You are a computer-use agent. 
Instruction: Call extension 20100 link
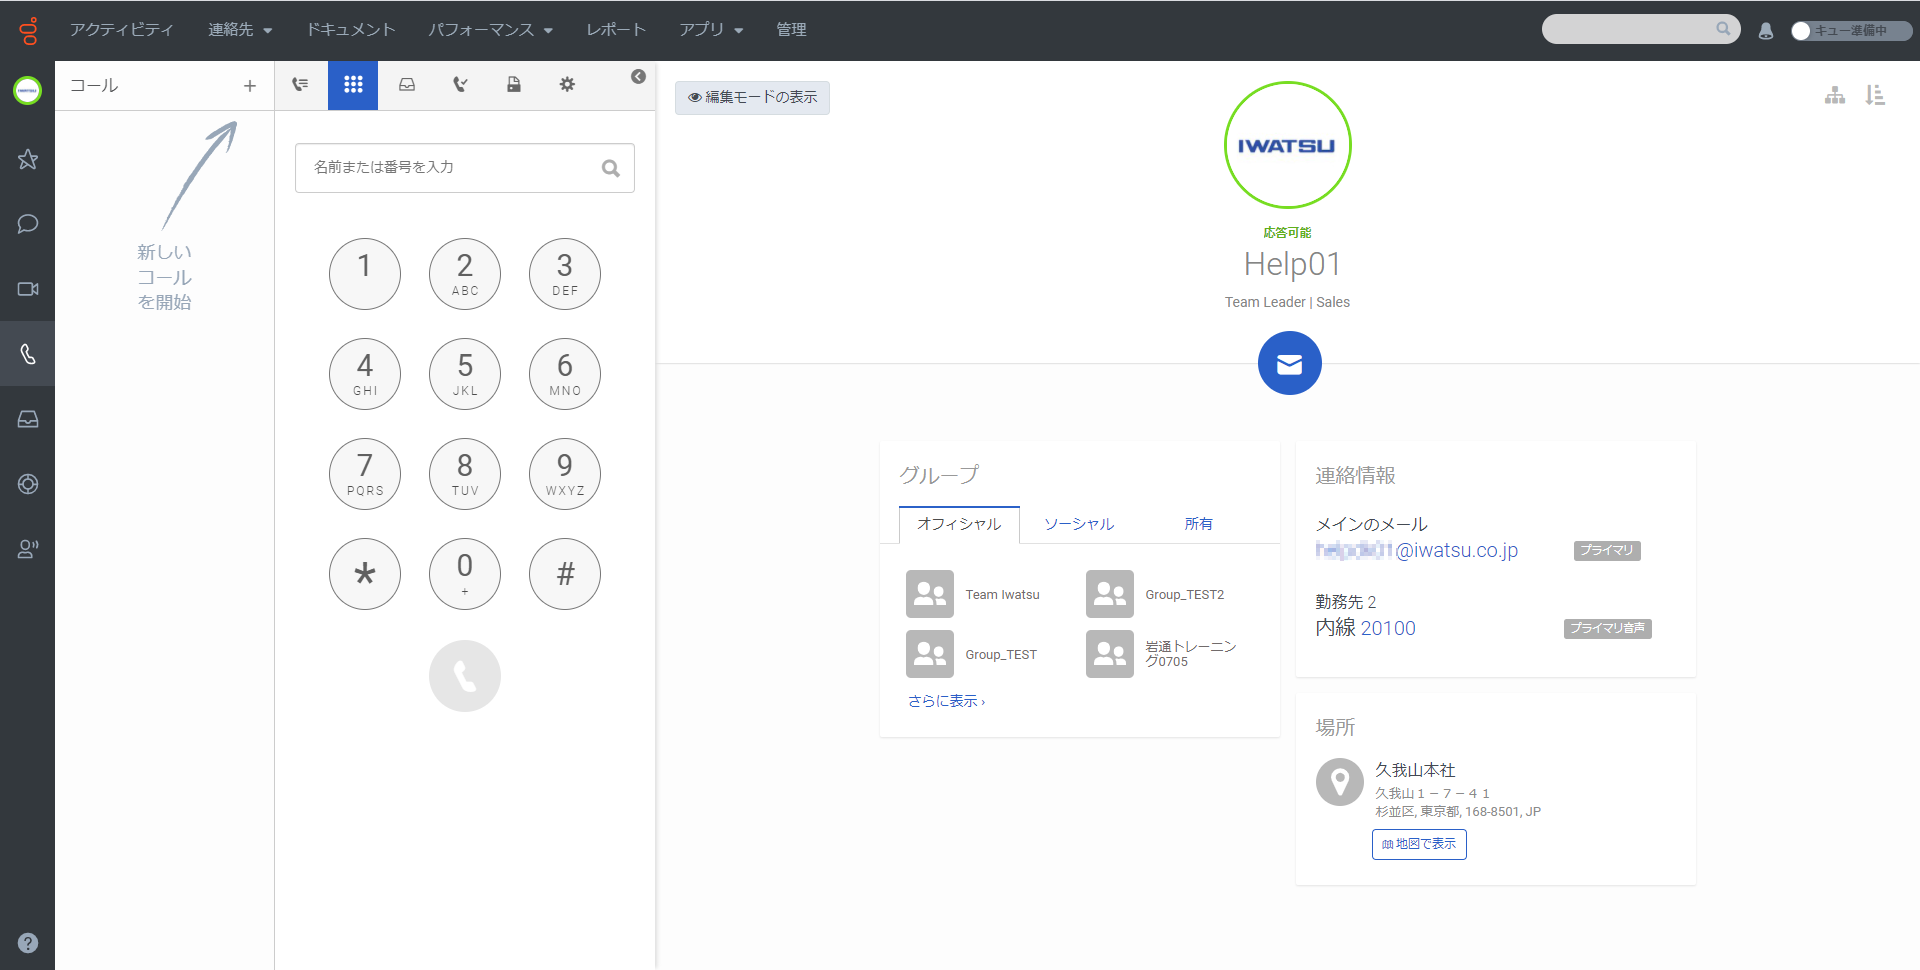(1387, 628)
